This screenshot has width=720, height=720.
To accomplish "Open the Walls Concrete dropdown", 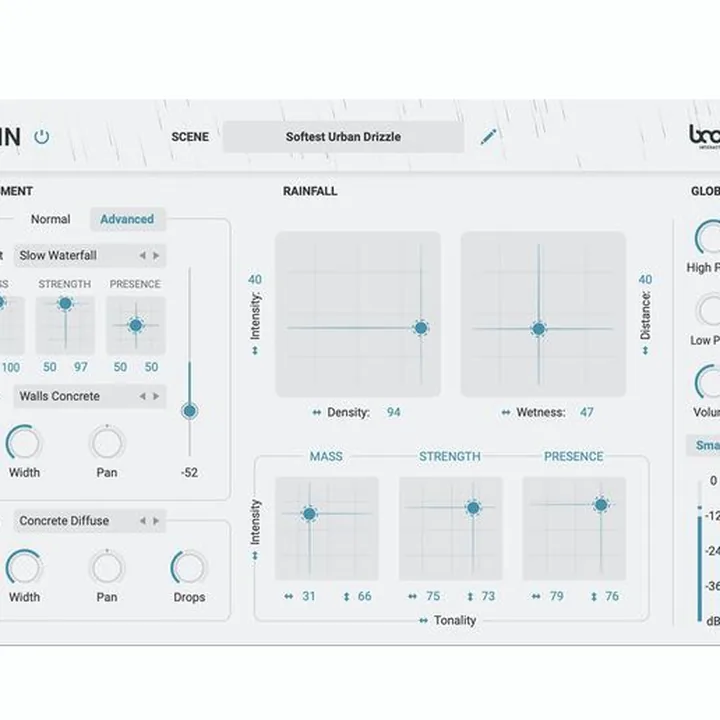I will (x=90, y=396).
